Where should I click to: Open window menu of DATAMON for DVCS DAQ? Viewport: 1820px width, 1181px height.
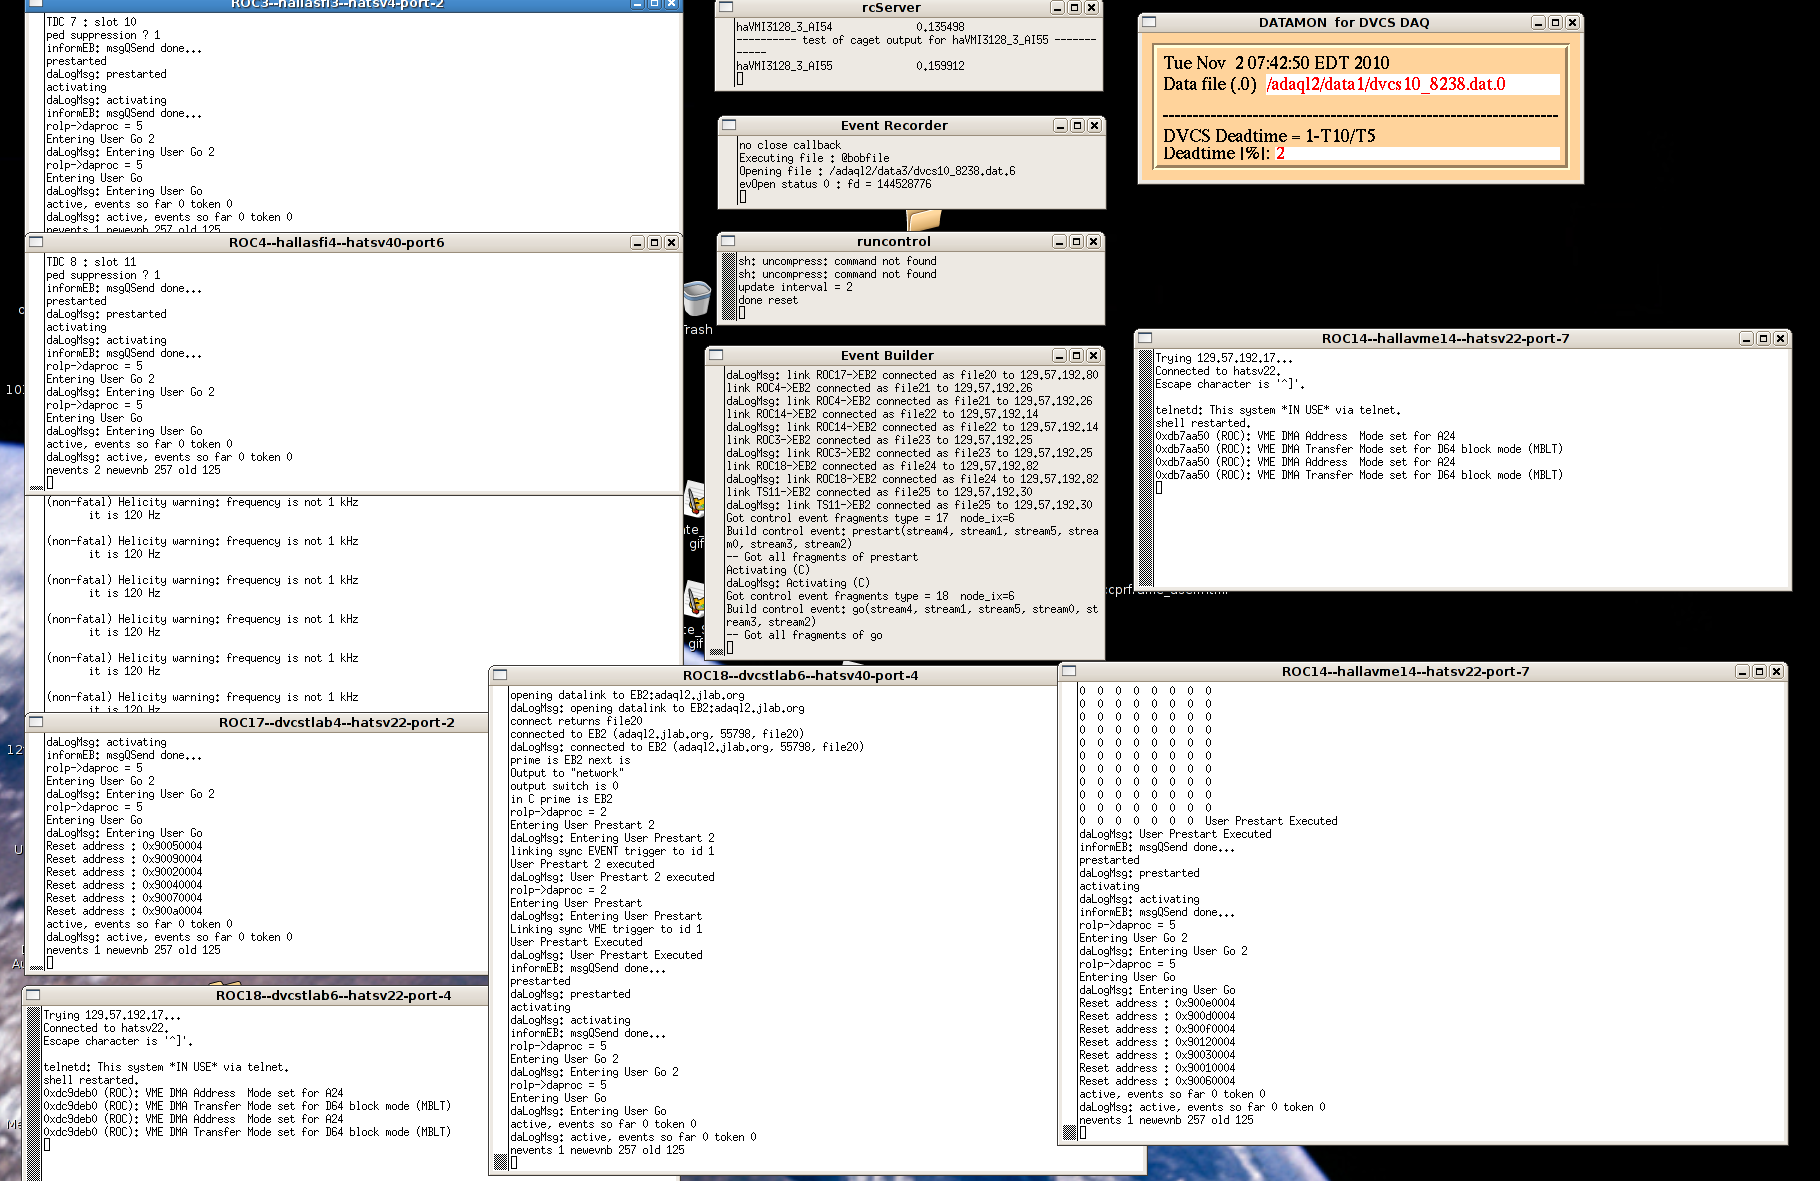point(1149,22)
